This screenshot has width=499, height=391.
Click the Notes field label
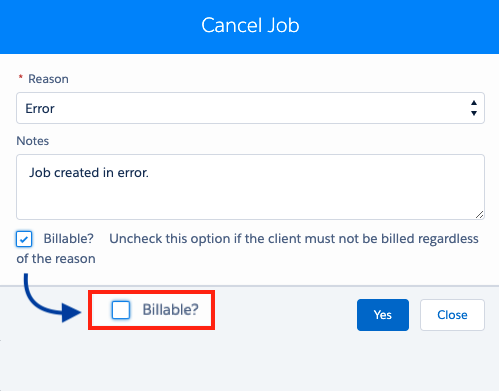tap(33, 141)
